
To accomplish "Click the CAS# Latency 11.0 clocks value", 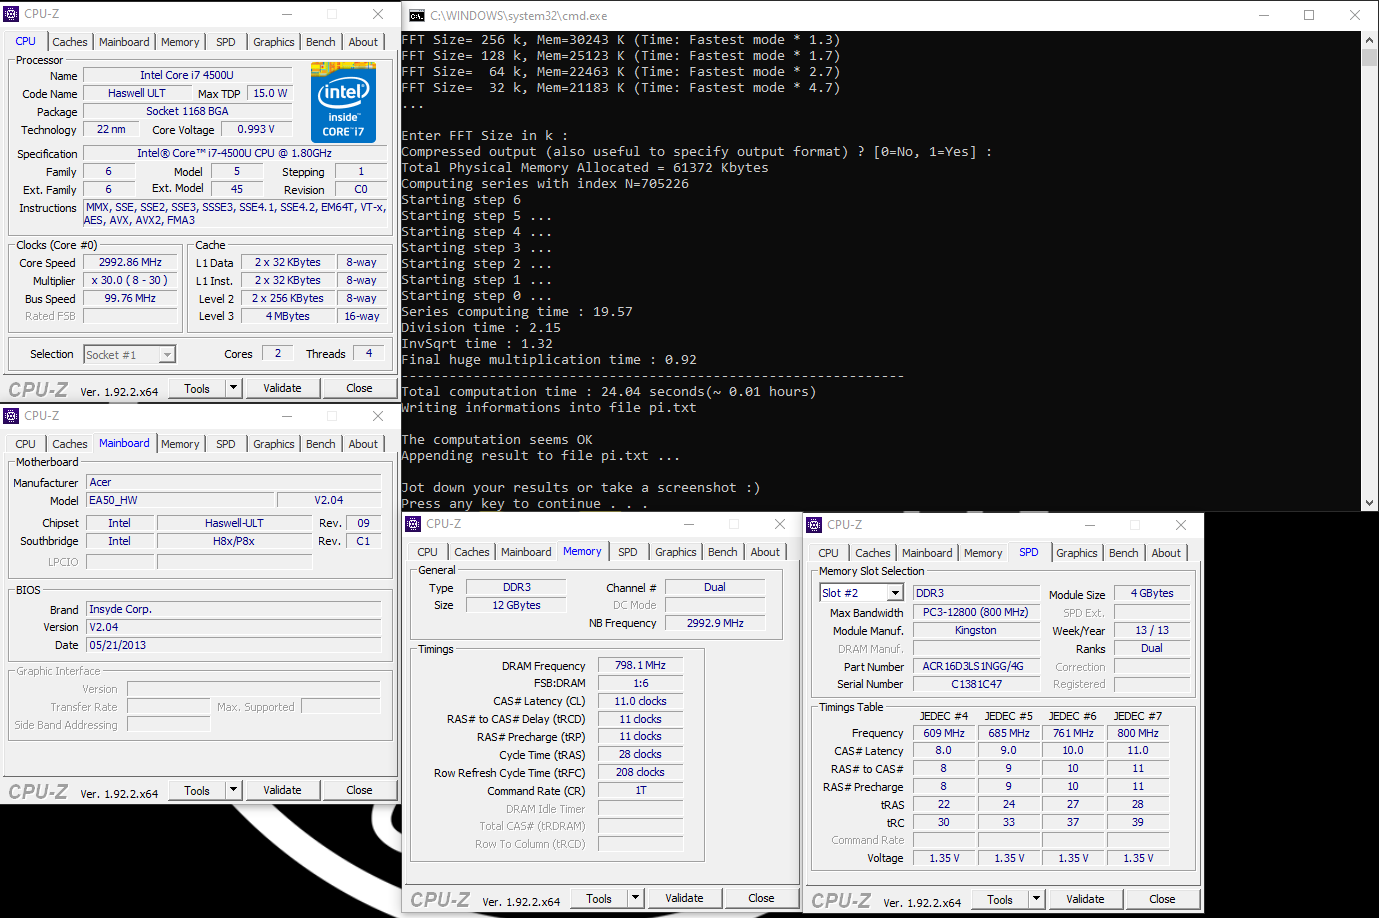I will coord(640,701).
